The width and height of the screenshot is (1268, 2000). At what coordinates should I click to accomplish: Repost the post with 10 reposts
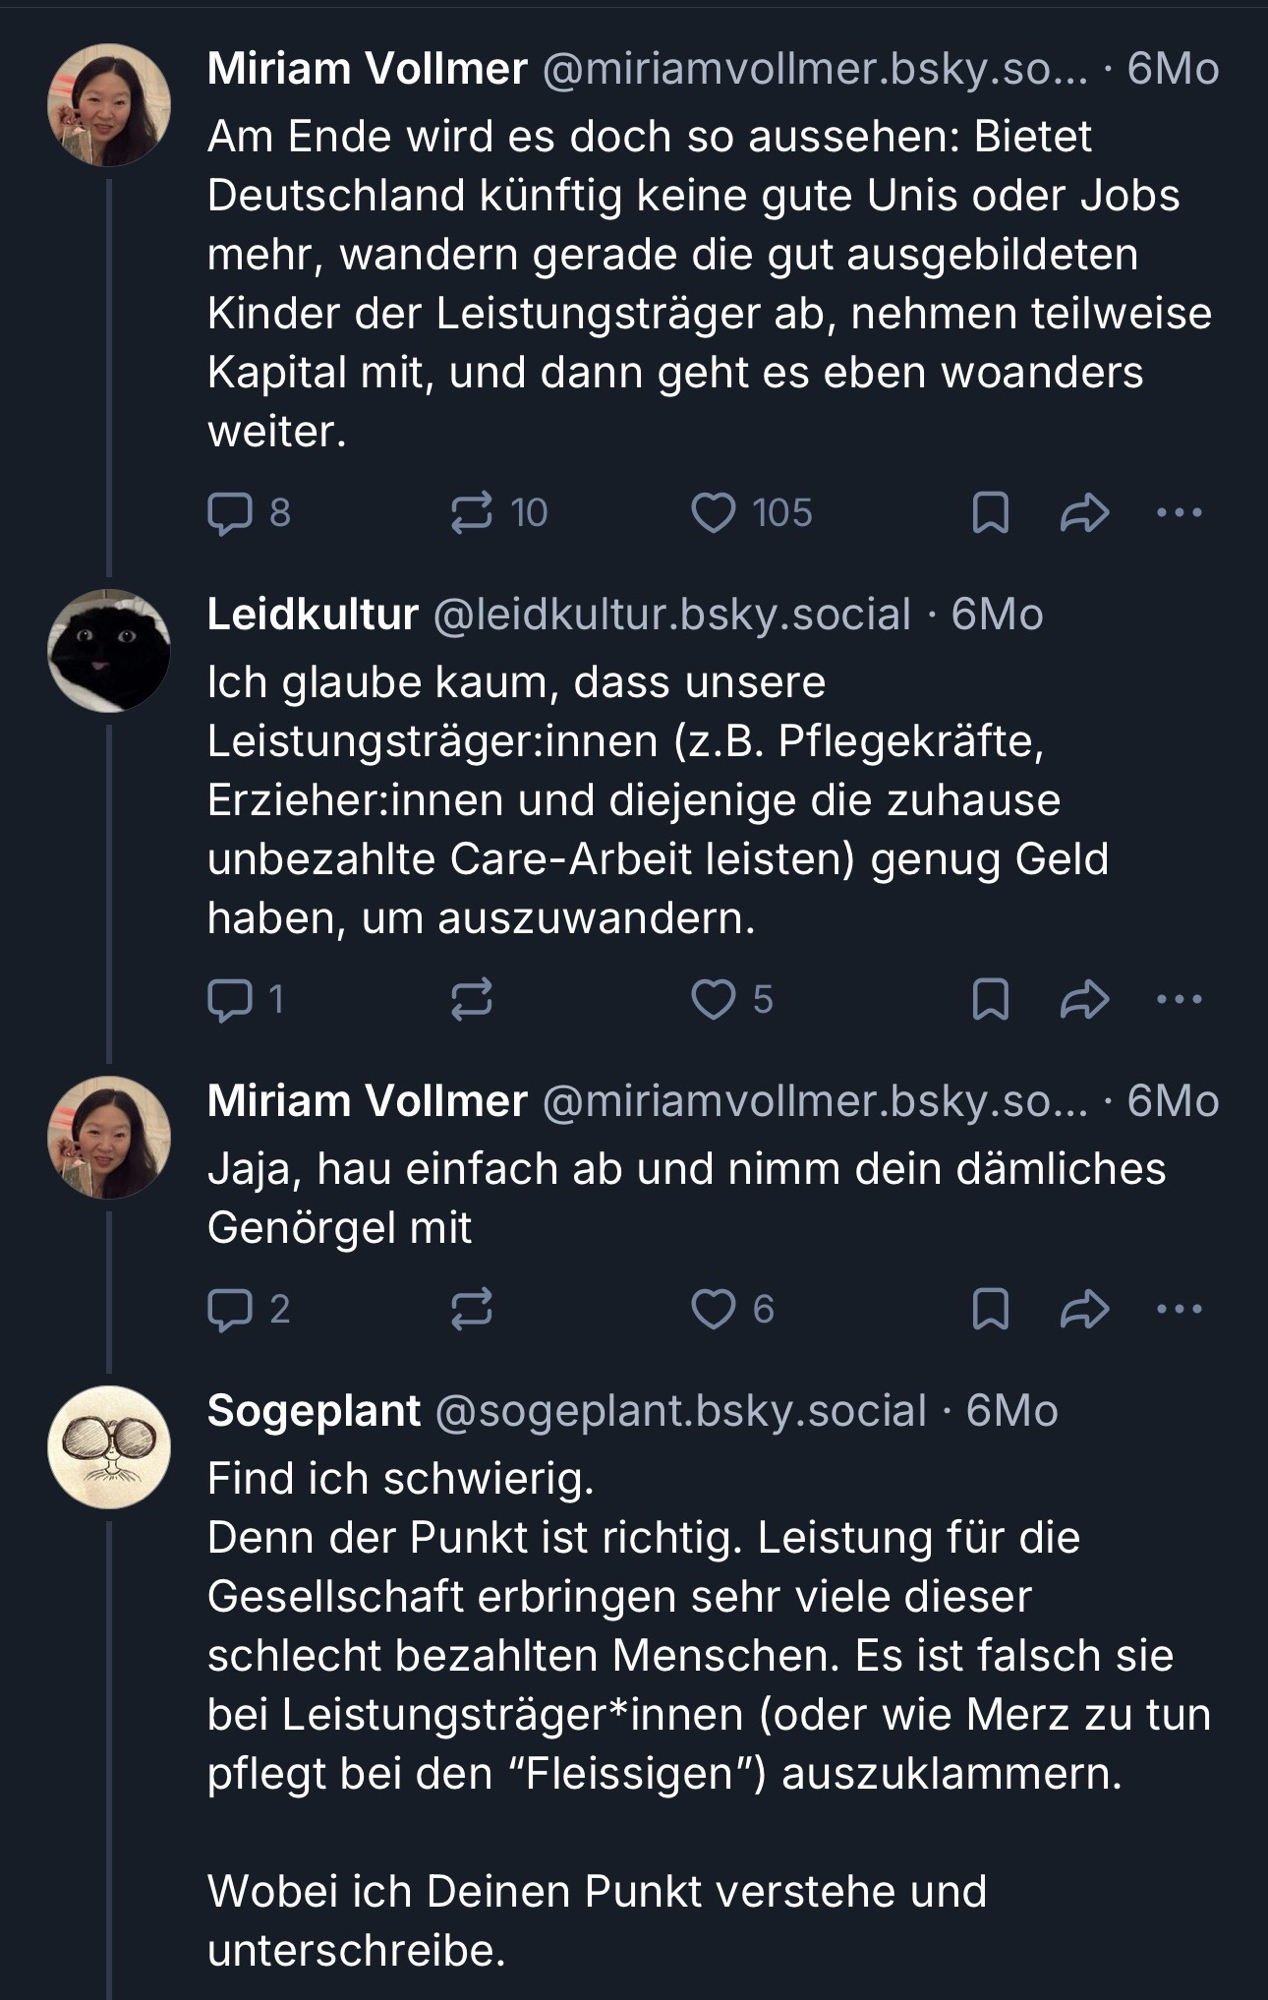[471, 513]
